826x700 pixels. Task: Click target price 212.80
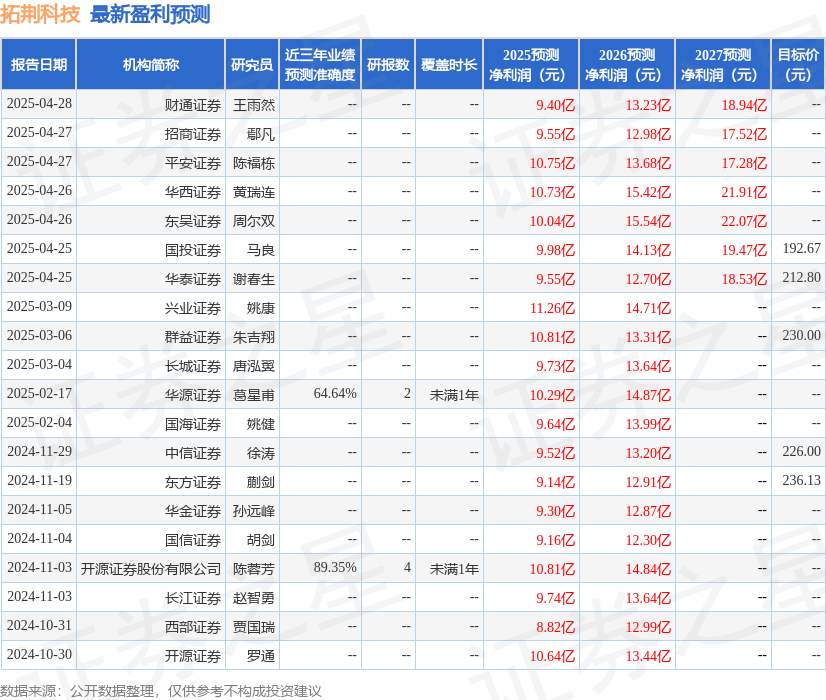(801, 277)
